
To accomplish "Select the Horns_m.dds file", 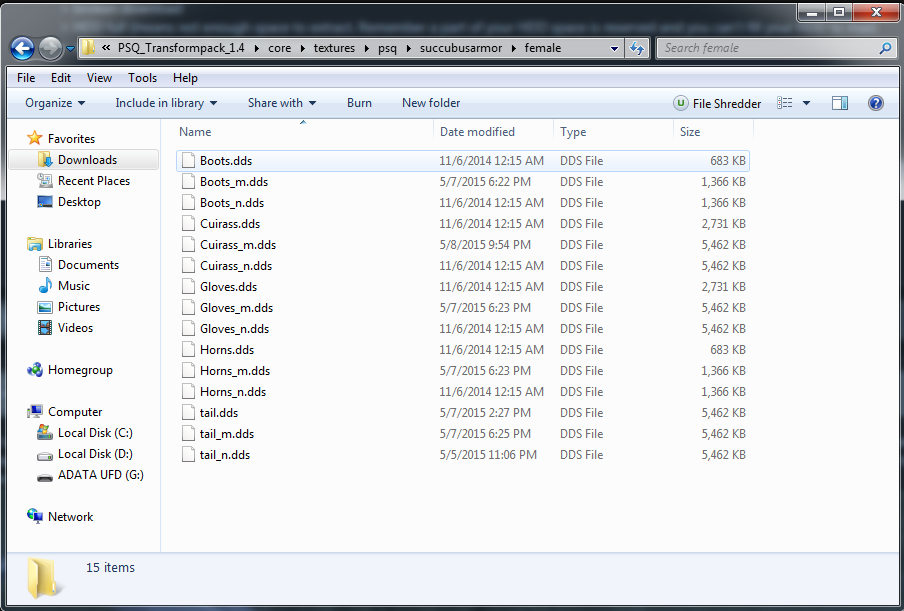I will [462, 371].
